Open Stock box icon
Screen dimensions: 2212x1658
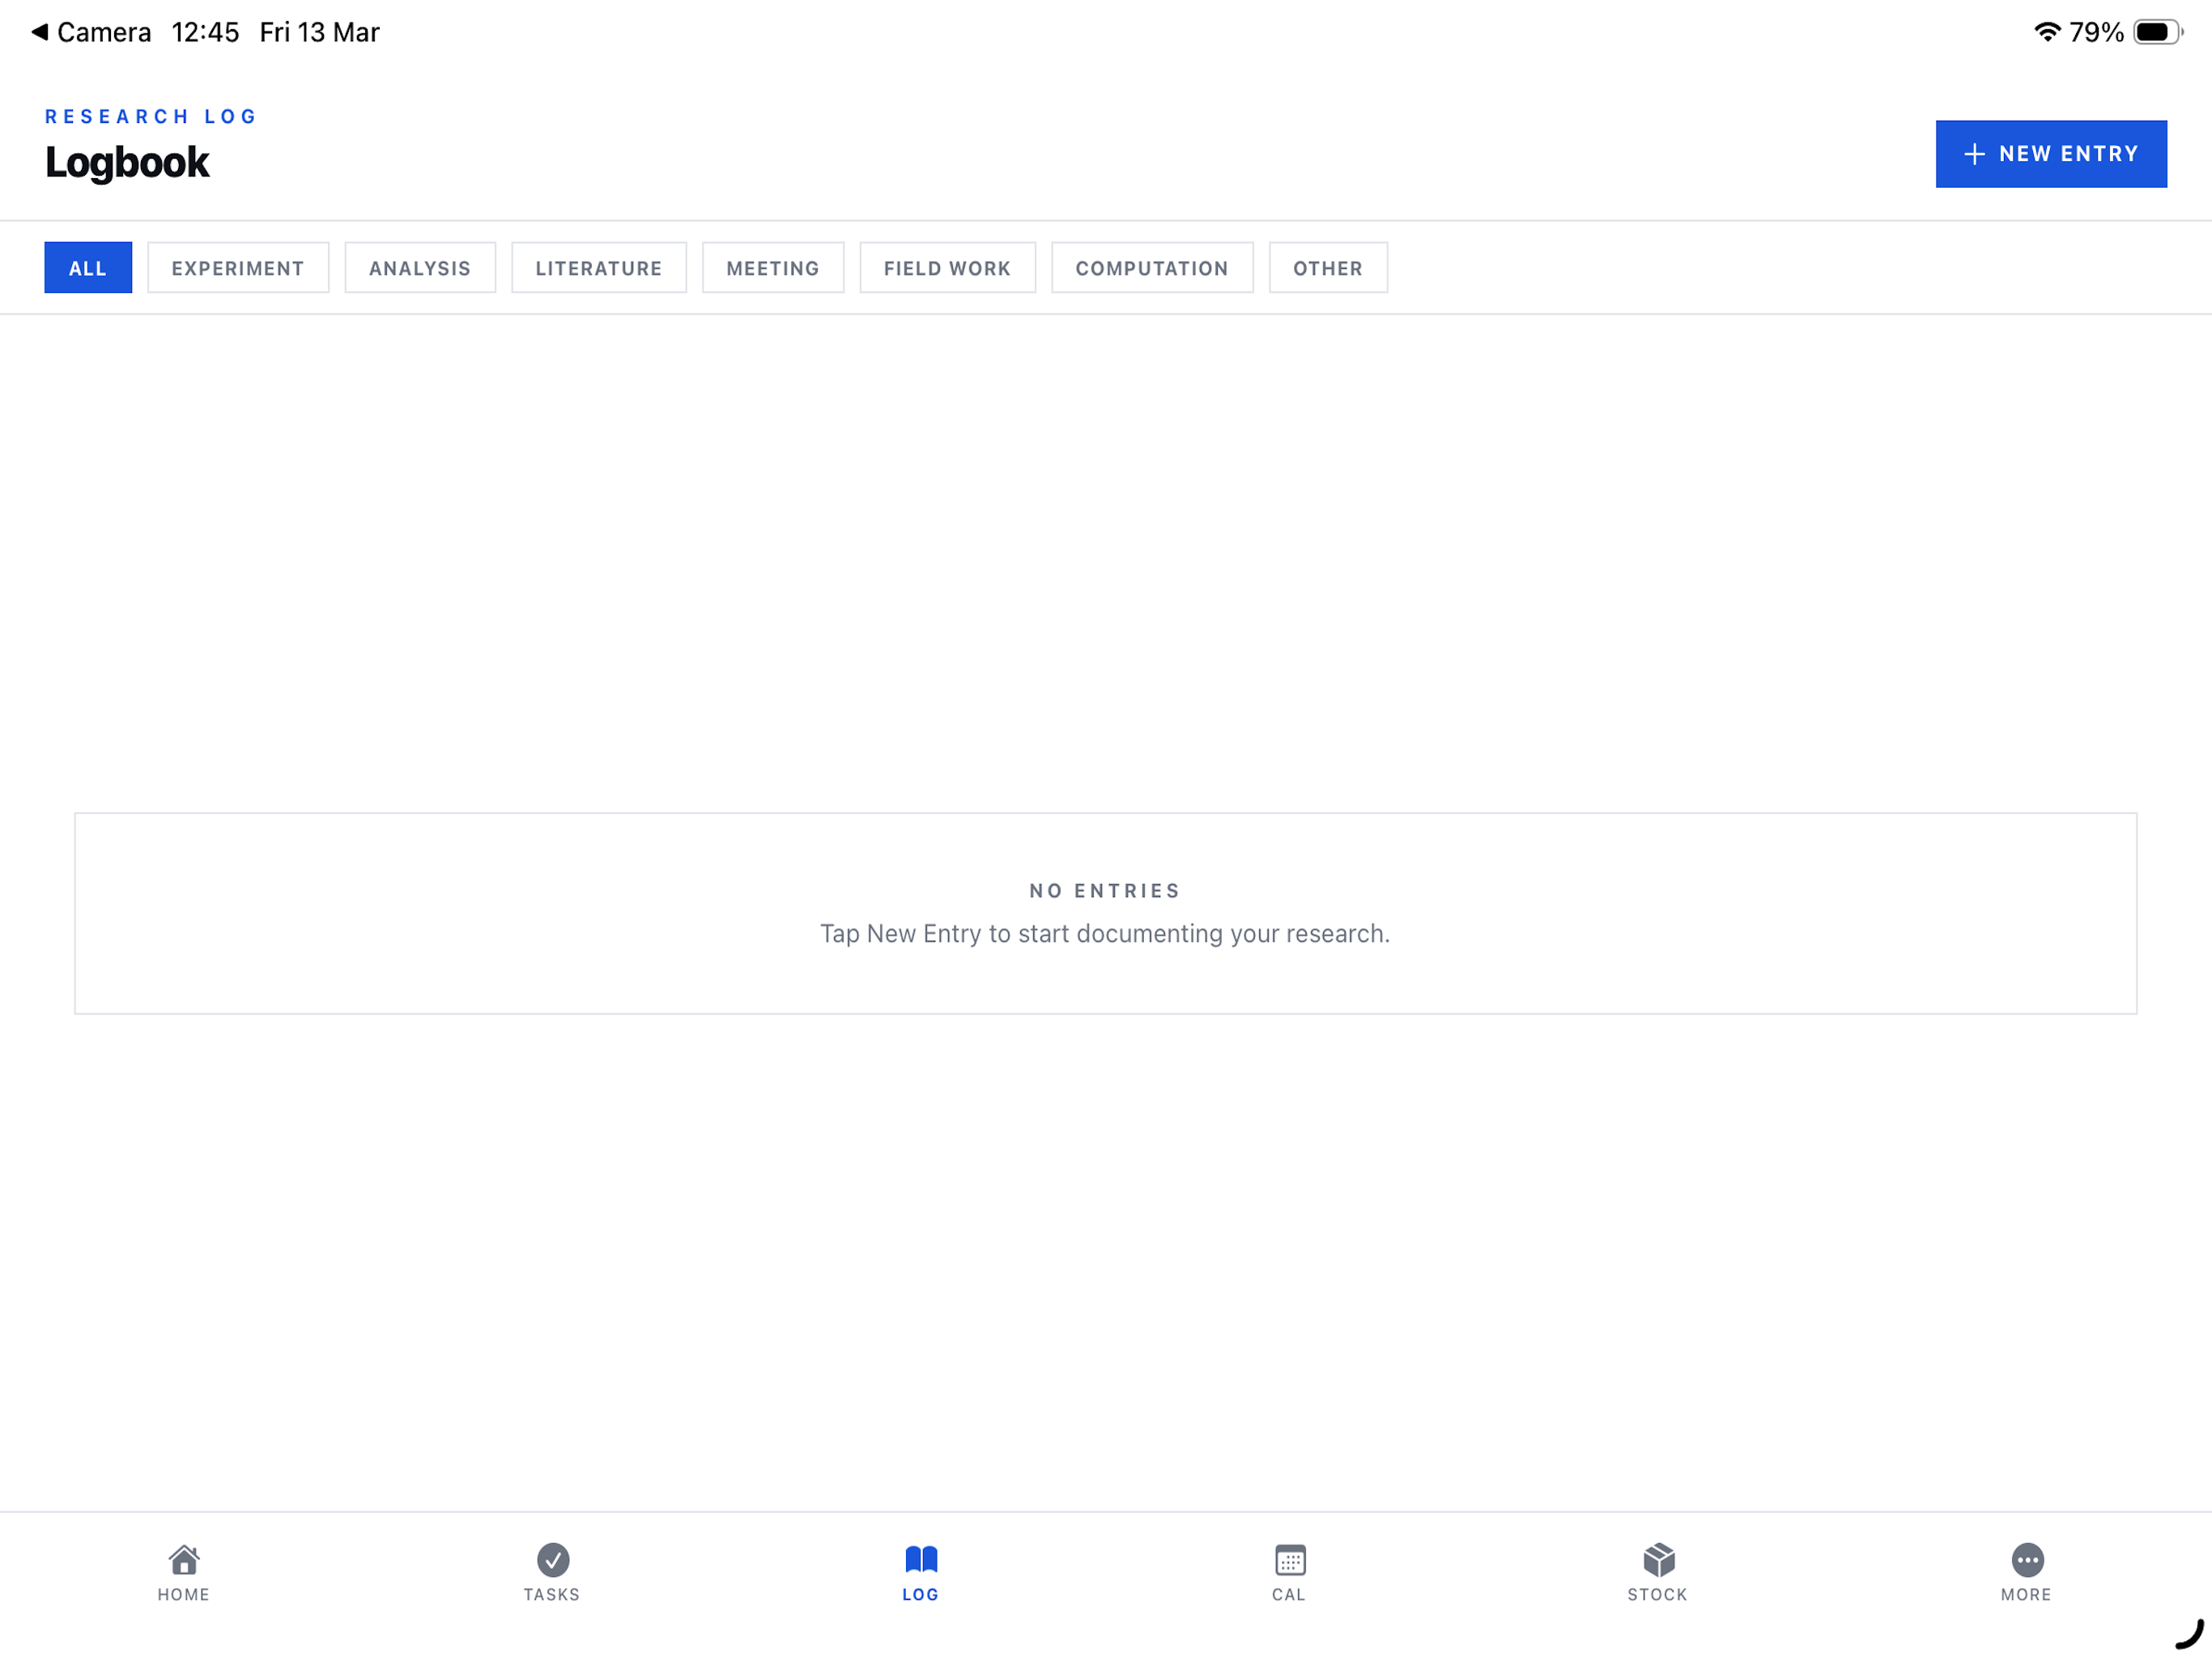click(x=1657, y=1560)
